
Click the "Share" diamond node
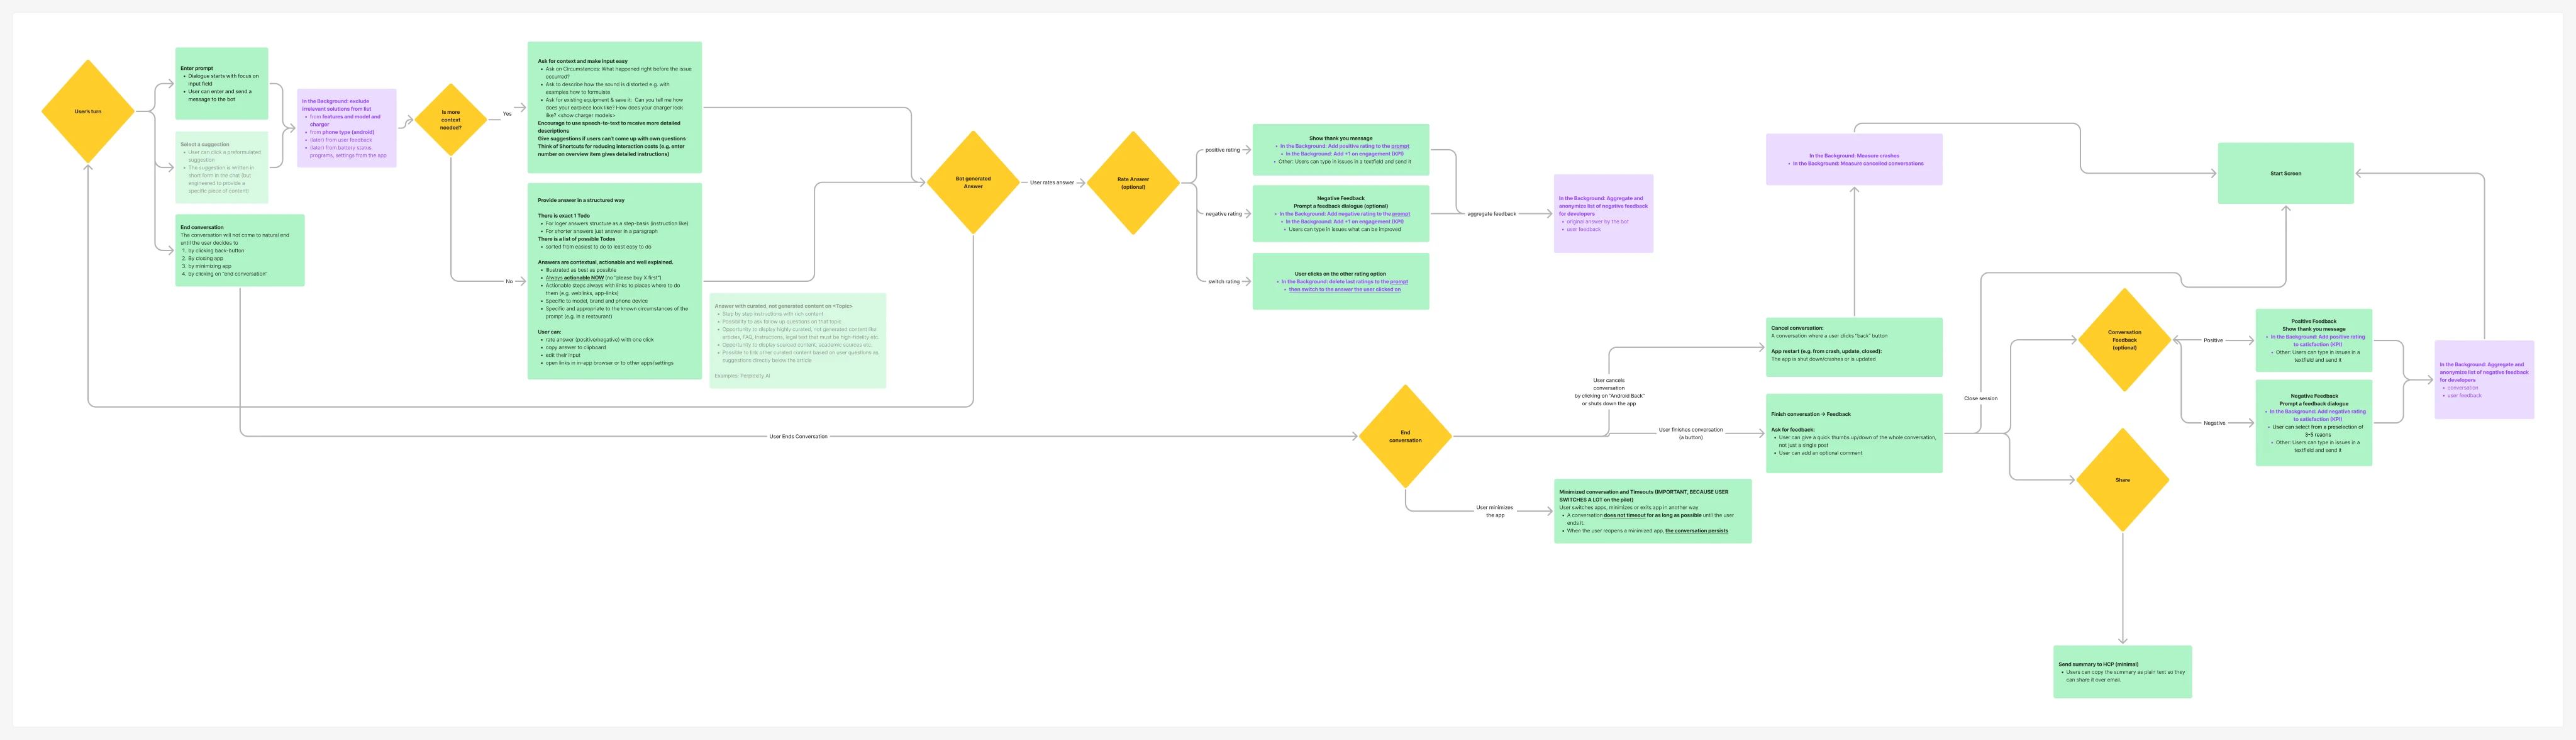point(2122,480)
